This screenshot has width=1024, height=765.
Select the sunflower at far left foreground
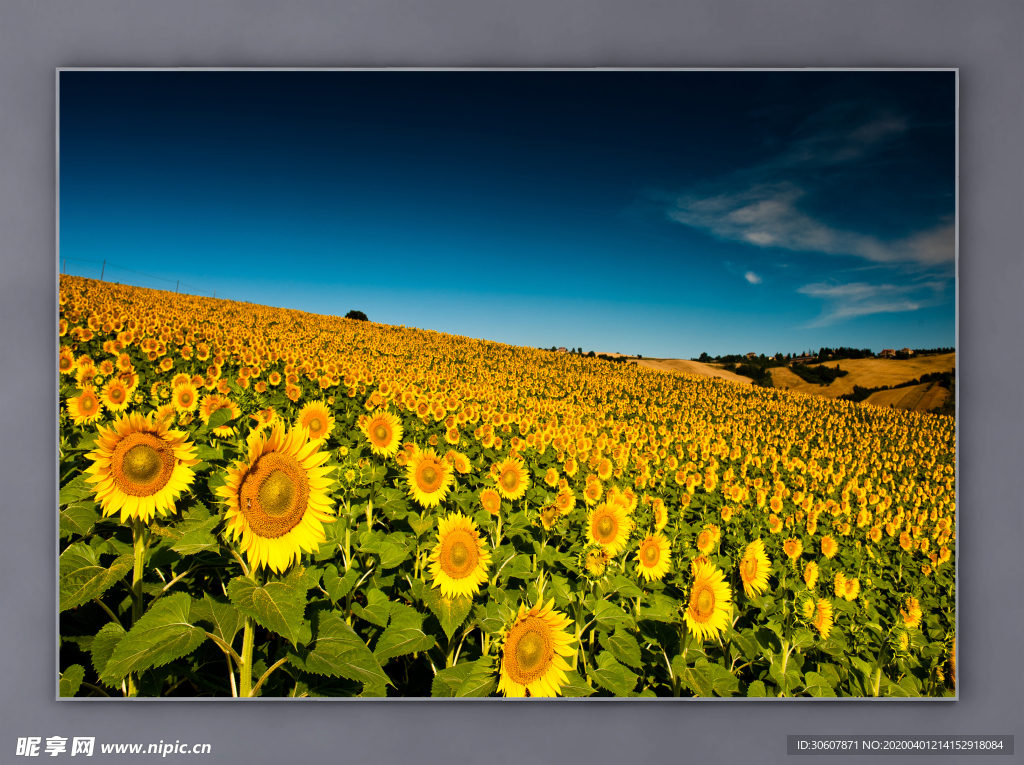click(x=141, y=465)
